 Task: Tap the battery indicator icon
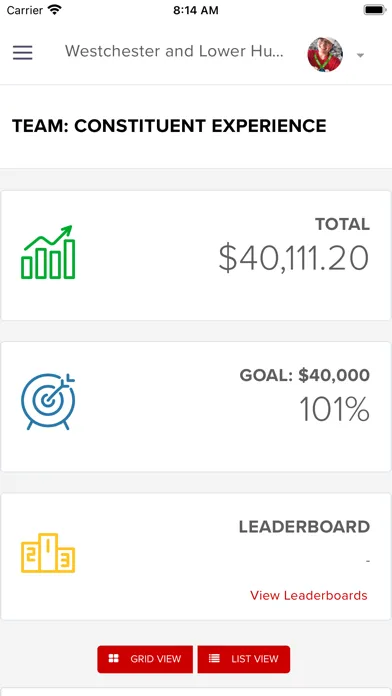click(x=375, y=10)
